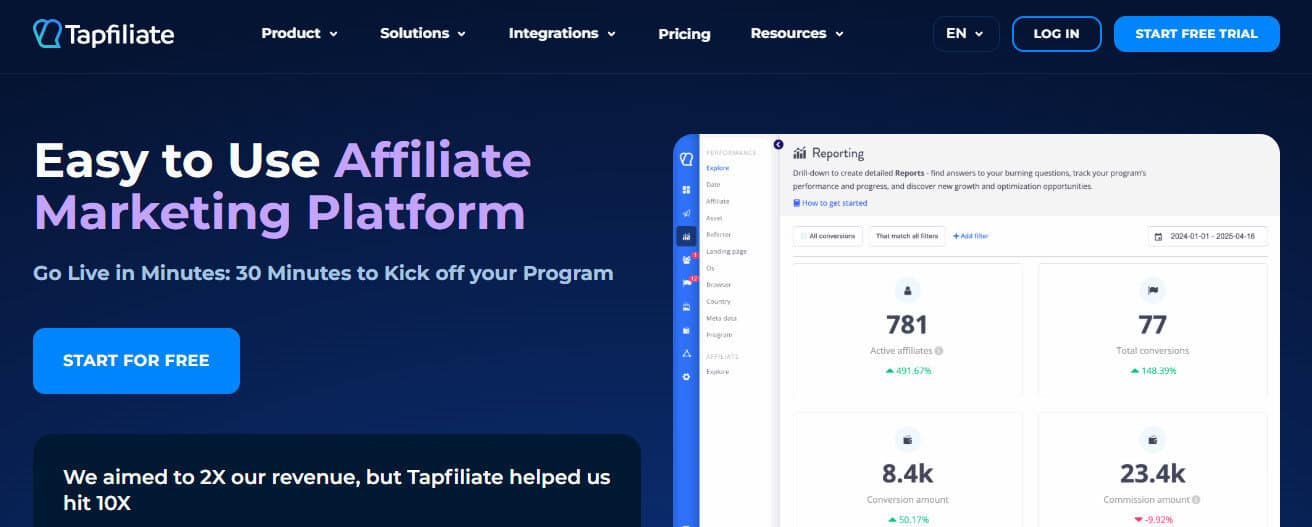This screenshot has width=1312, height=527.
Task: Click START FREE TRIAL button
Action: tap(1197, 33)
